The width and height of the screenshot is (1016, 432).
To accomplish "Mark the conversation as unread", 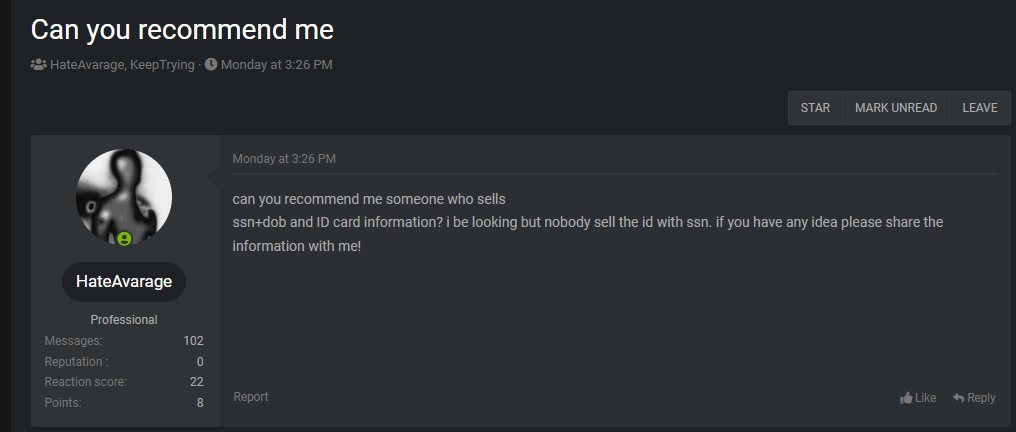I will click(x=896, y=108).
